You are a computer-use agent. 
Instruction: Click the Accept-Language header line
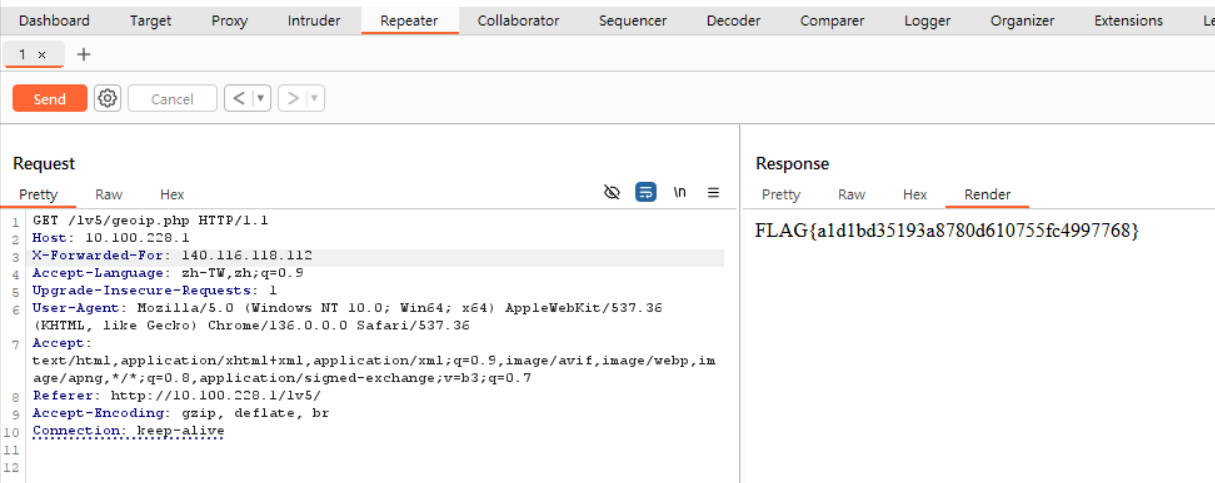coord(168,273)
